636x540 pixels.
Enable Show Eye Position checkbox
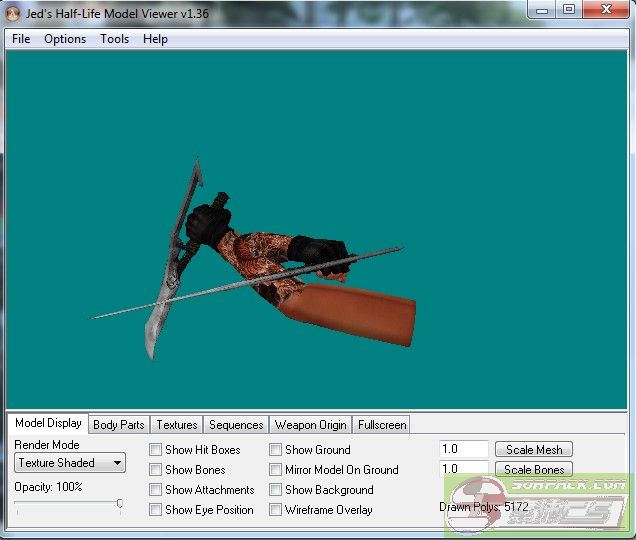click(155, 509)
